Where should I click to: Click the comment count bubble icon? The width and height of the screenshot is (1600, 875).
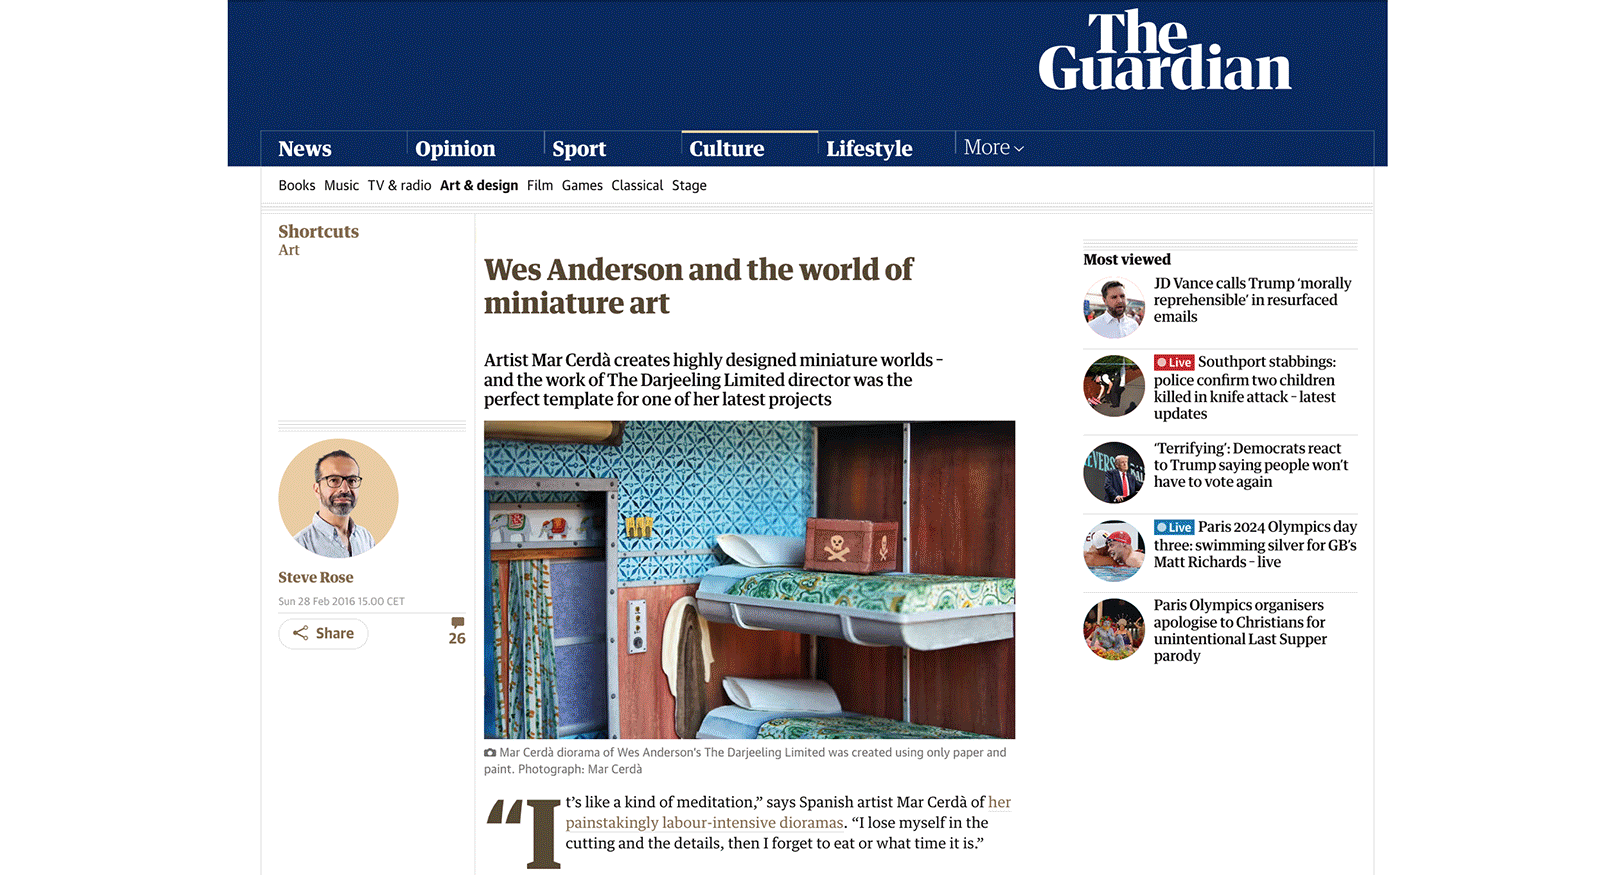click(457, 622)
